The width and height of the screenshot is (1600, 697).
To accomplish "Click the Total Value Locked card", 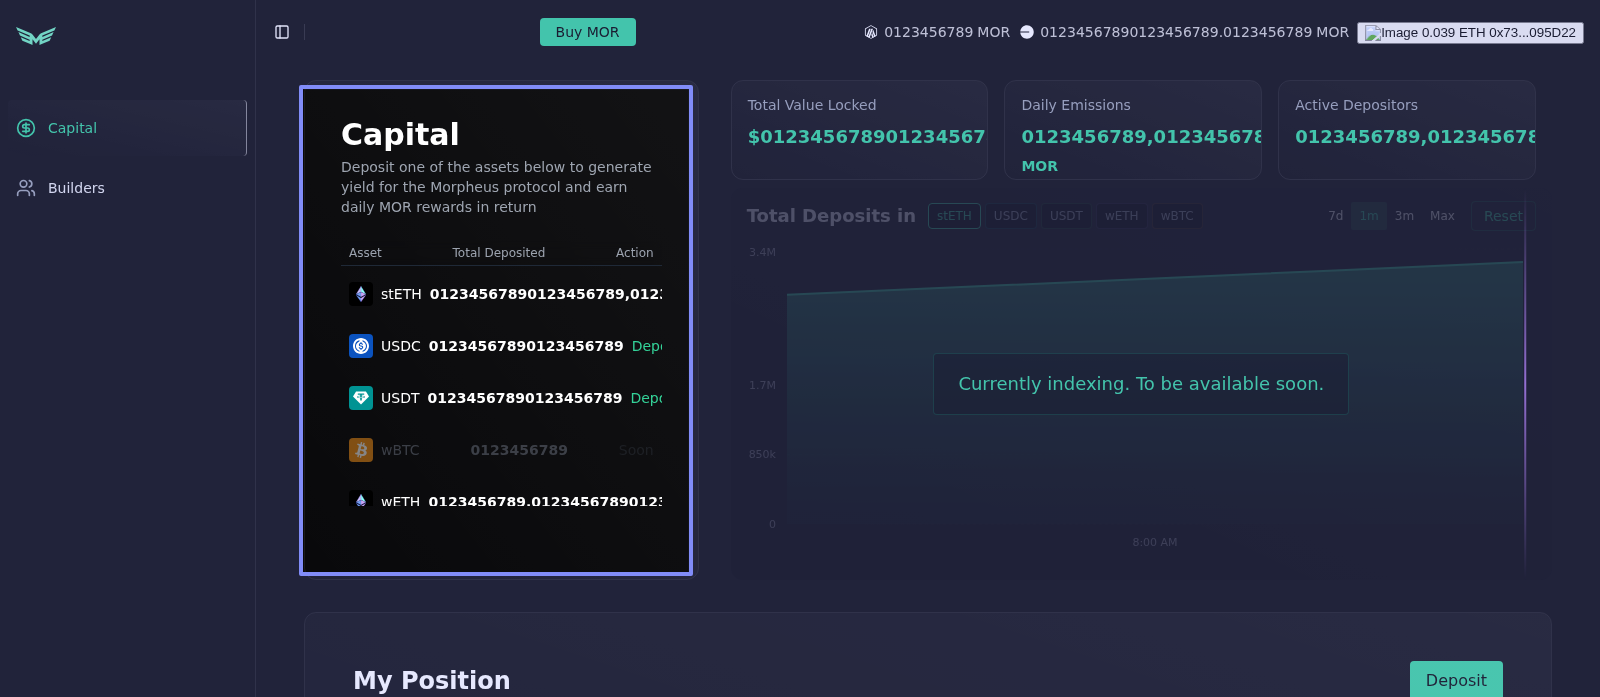I will point(859,130).
